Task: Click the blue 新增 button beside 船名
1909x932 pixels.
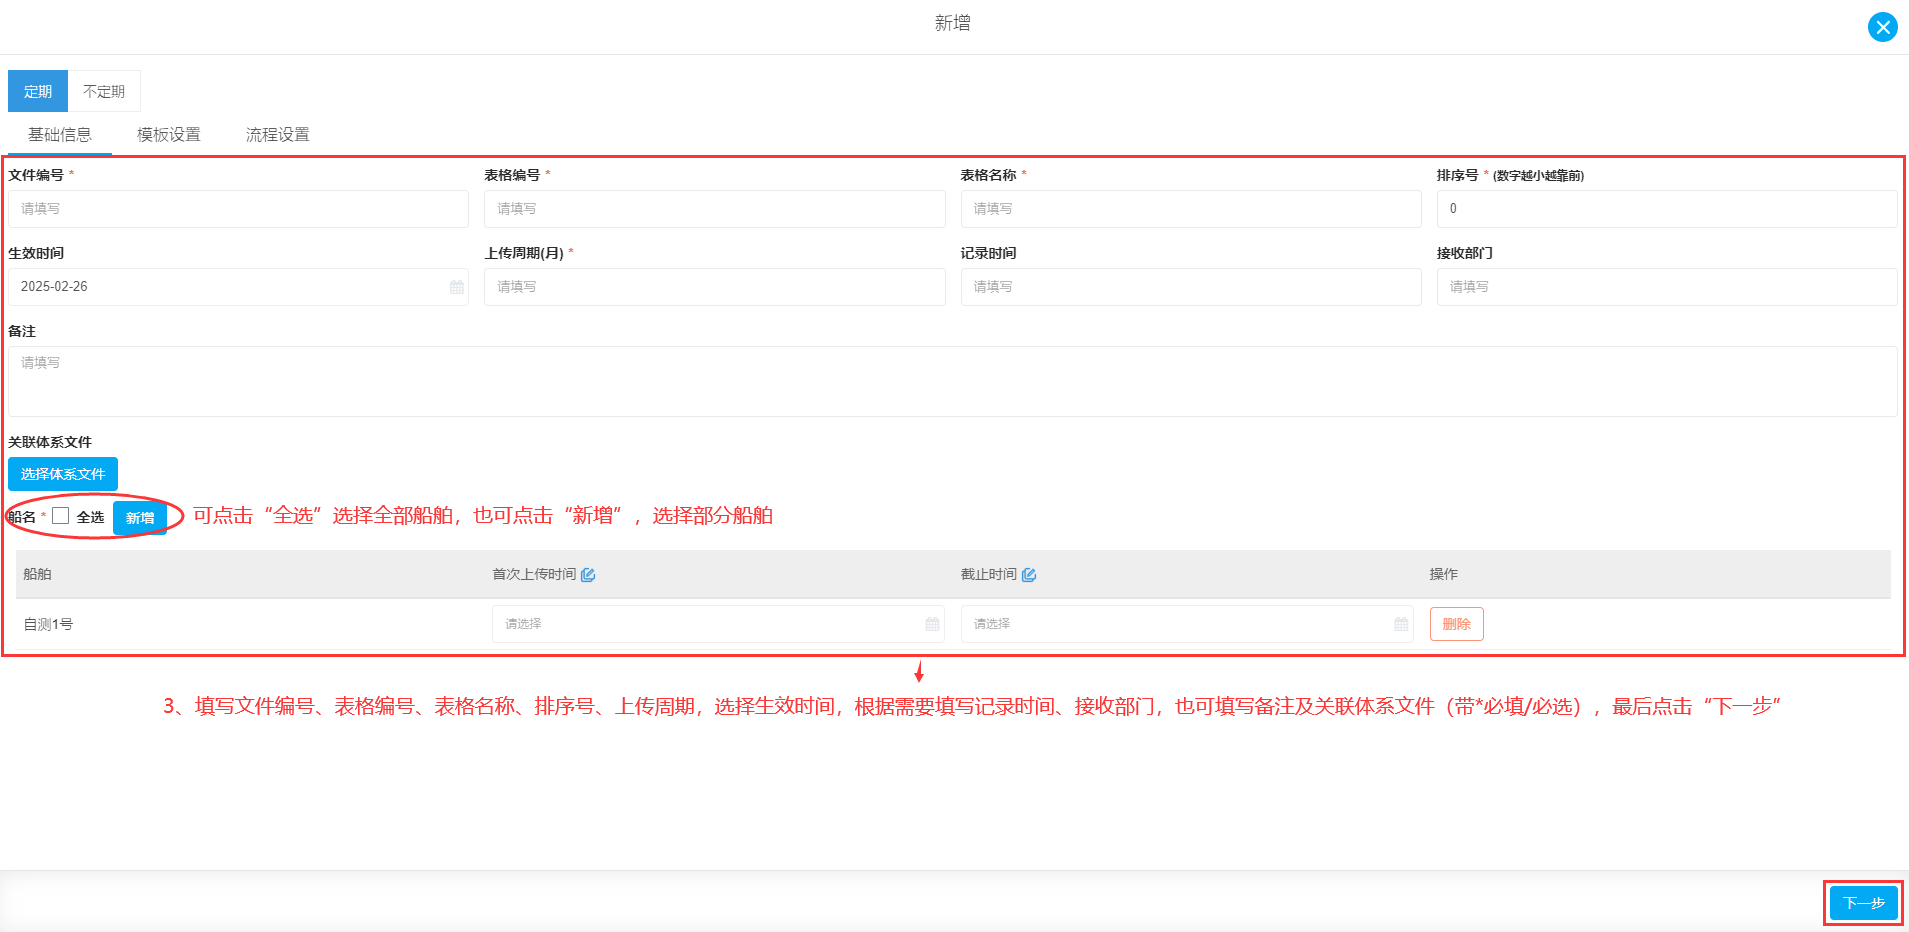Action: tap(140, 518)
